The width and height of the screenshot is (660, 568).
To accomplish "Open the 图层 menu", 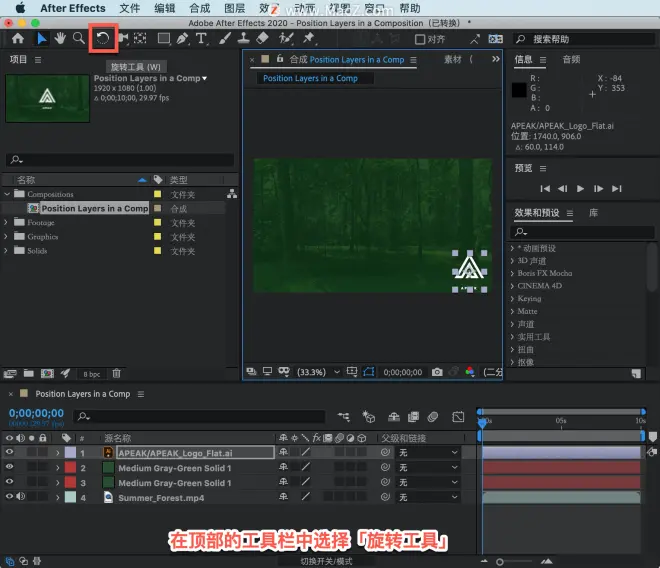I will click(234, 8).
